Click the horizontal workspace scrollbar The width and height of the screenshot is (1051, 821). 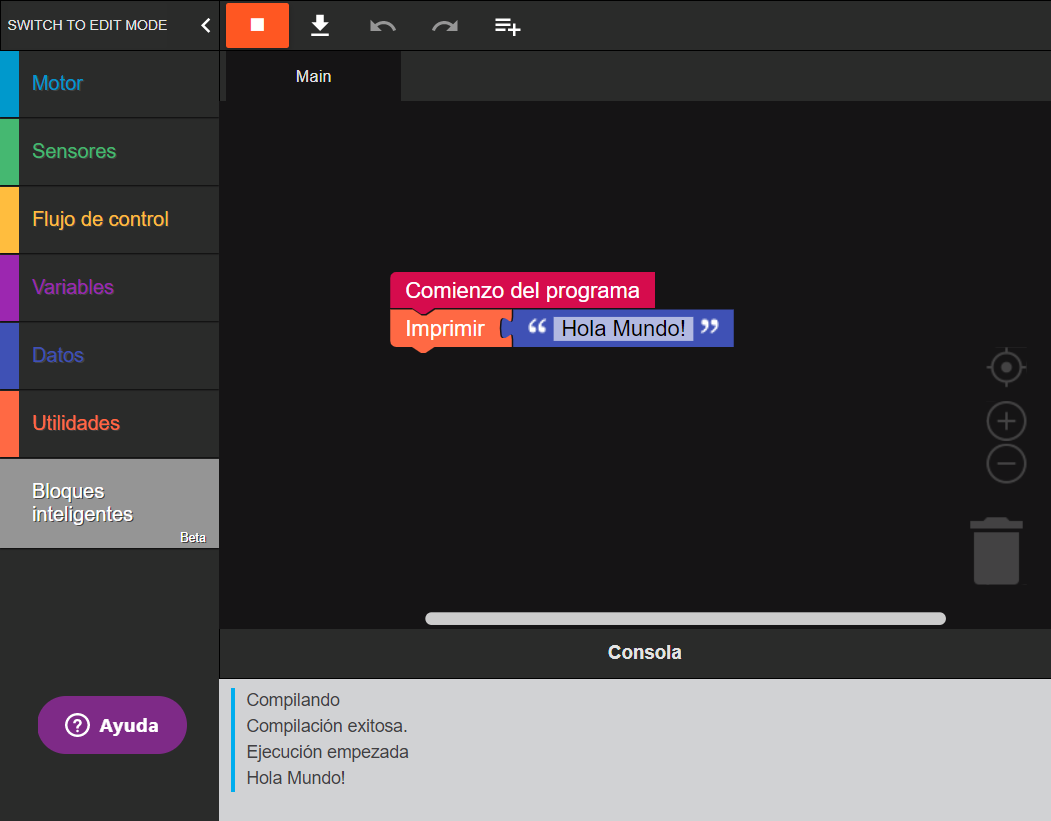tap(685, 619)
